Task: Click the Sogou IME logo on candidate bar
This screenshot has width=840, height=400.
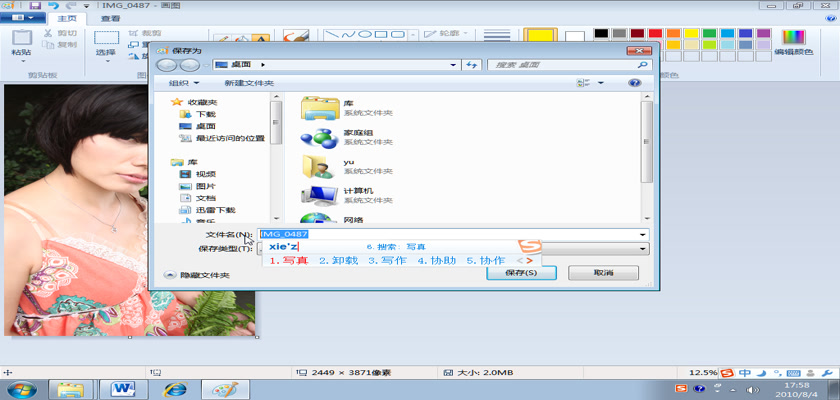Action: click(529, 247)
